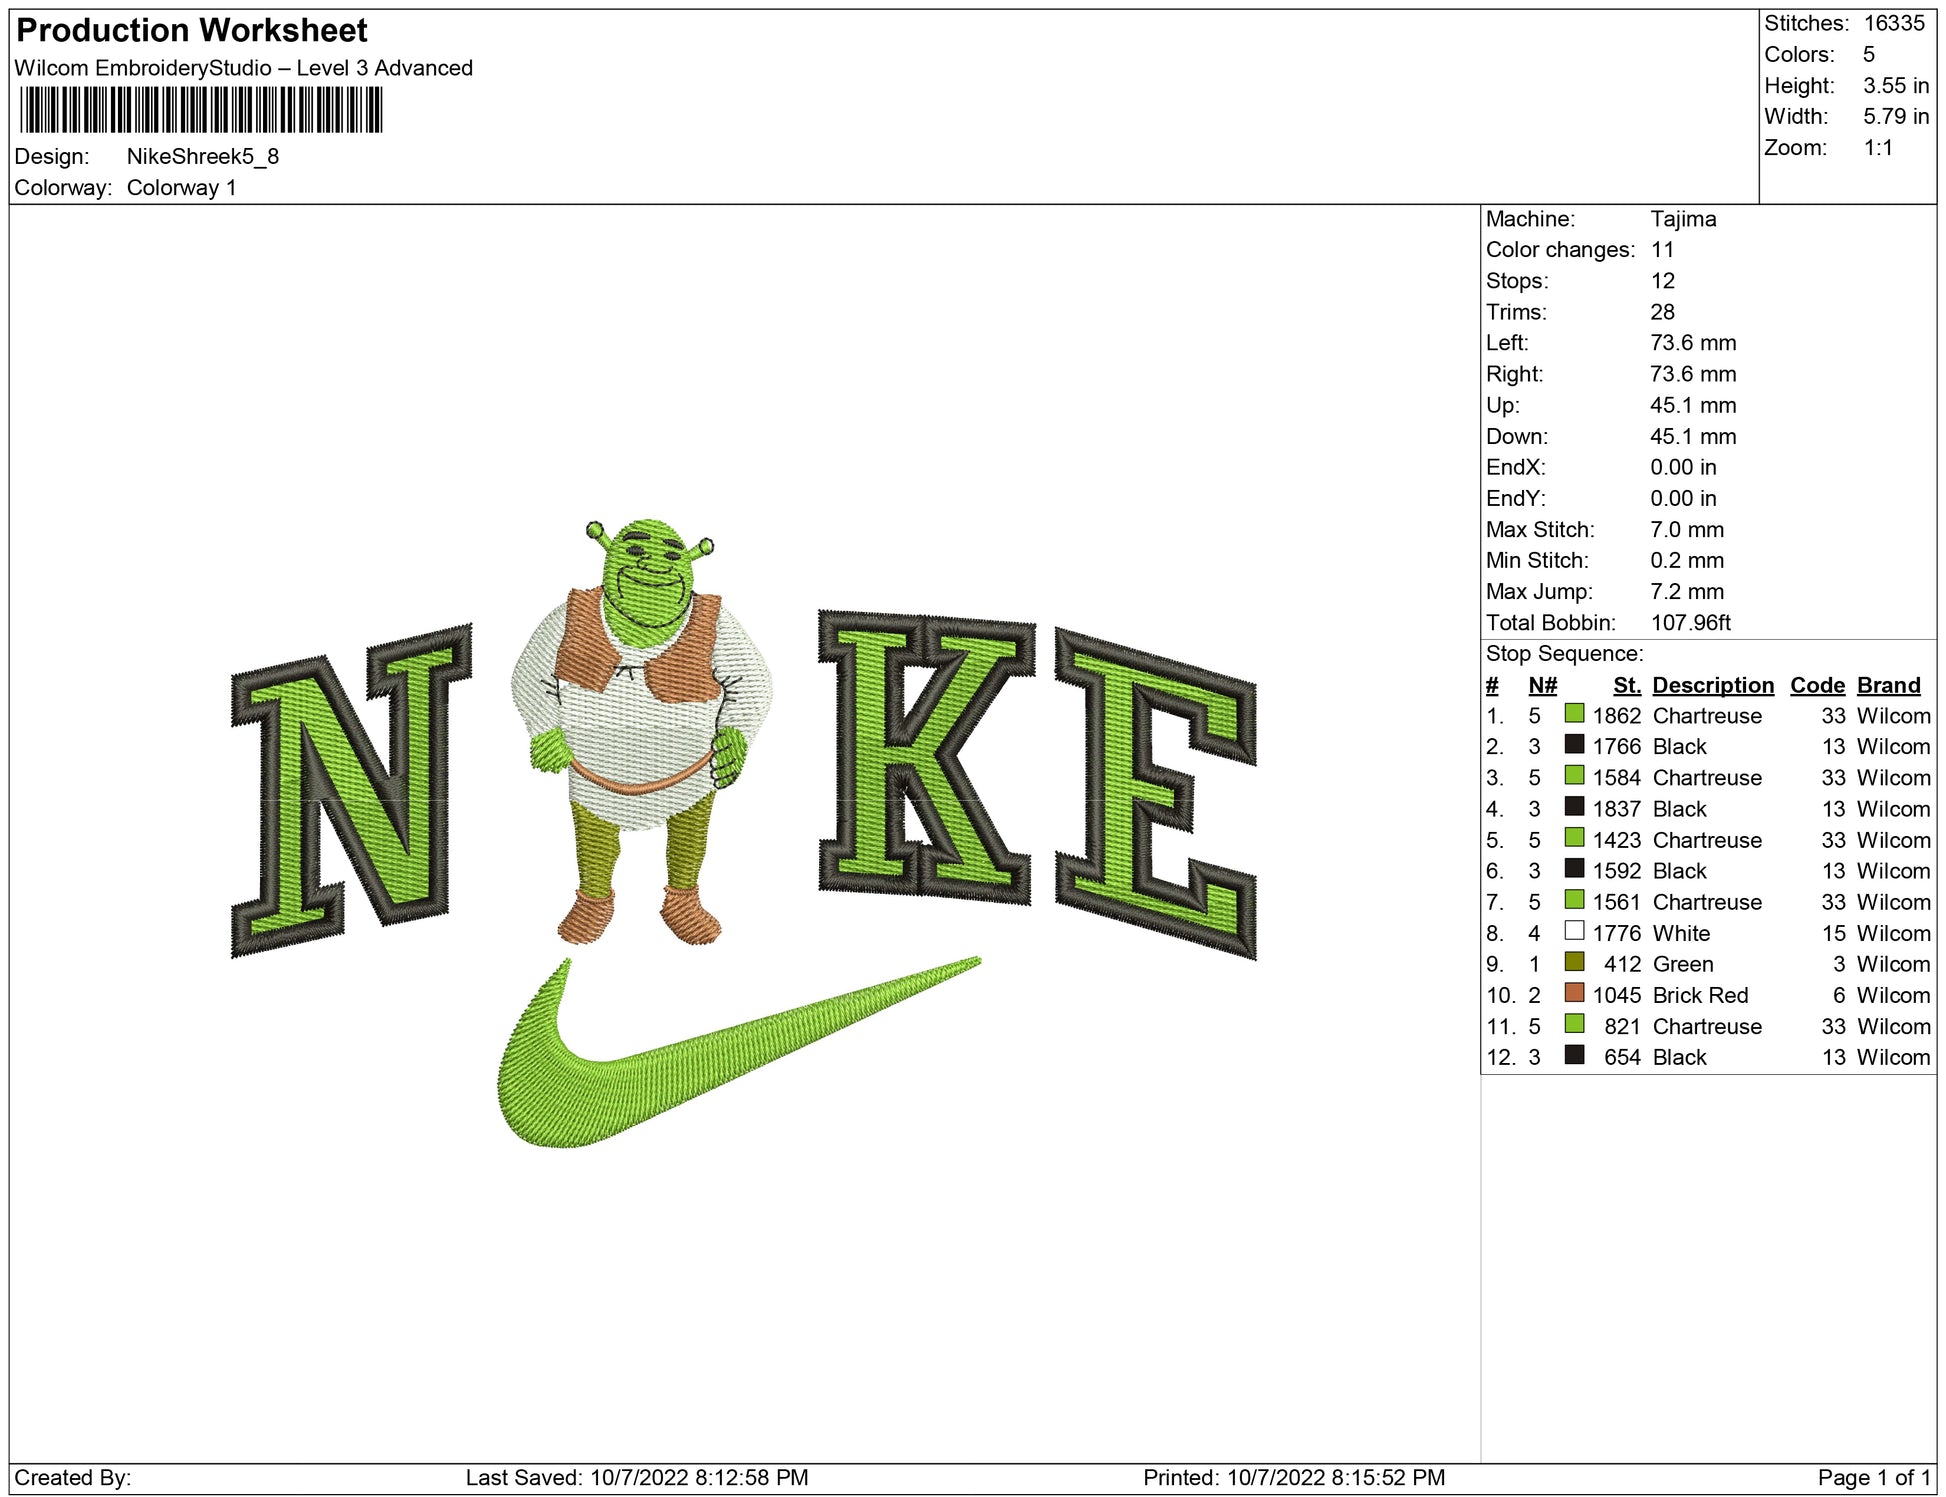Click the Brick Red swatch in stop 10
Viewport: 1946px width, 1497px height.
coord(1574,993)
